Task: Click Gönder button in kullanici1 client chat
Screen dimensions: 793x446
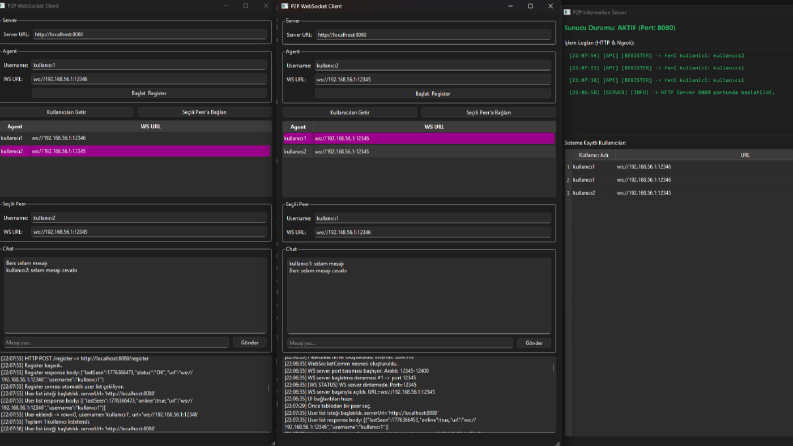Action: (249, 343)
